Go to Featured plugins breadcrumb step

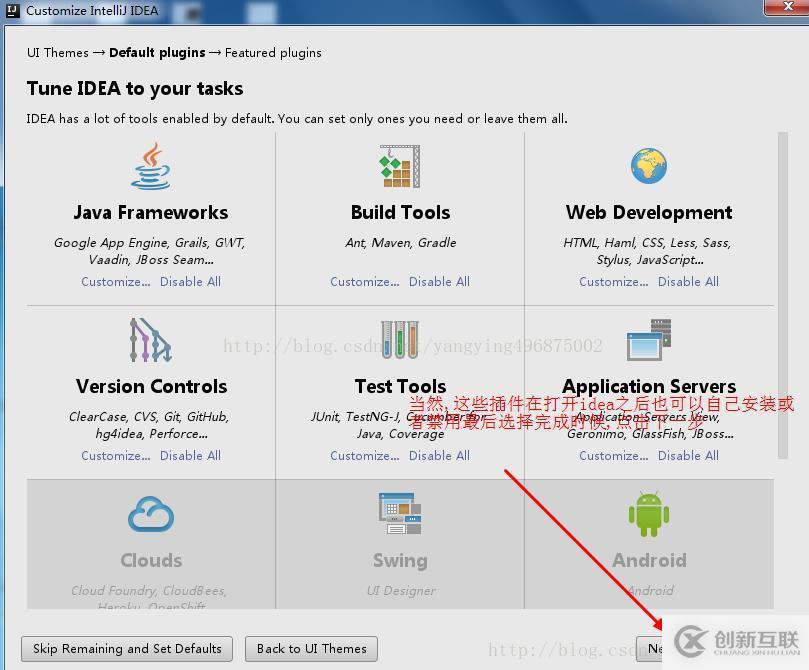273,53
